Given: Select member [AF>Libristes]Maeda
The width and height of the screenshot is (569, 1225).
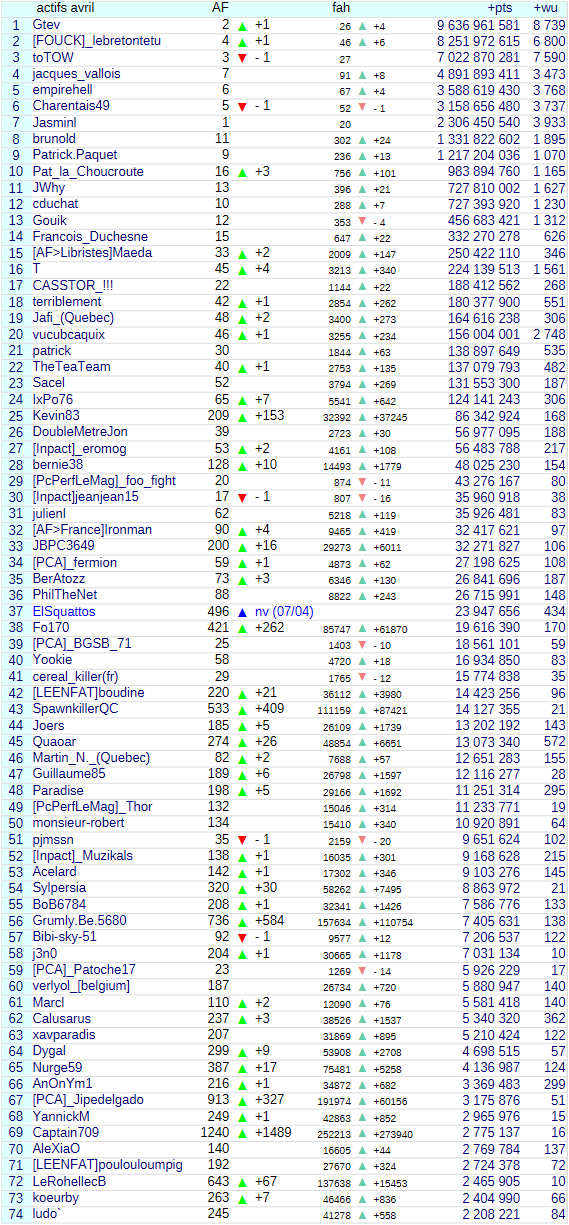Looking at the screenshot, I should point(92,252).
